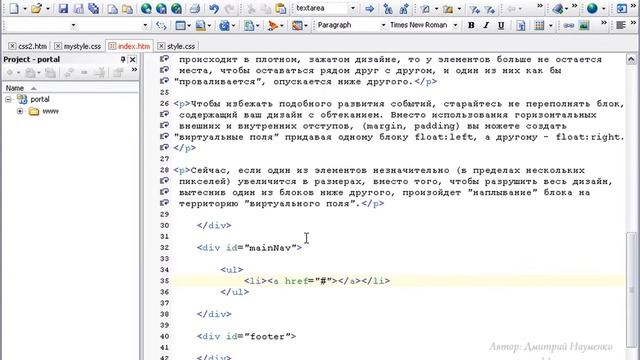Insert an image from toolbar
The width and height of the screenshot is (640, 360).
[584, 25]
